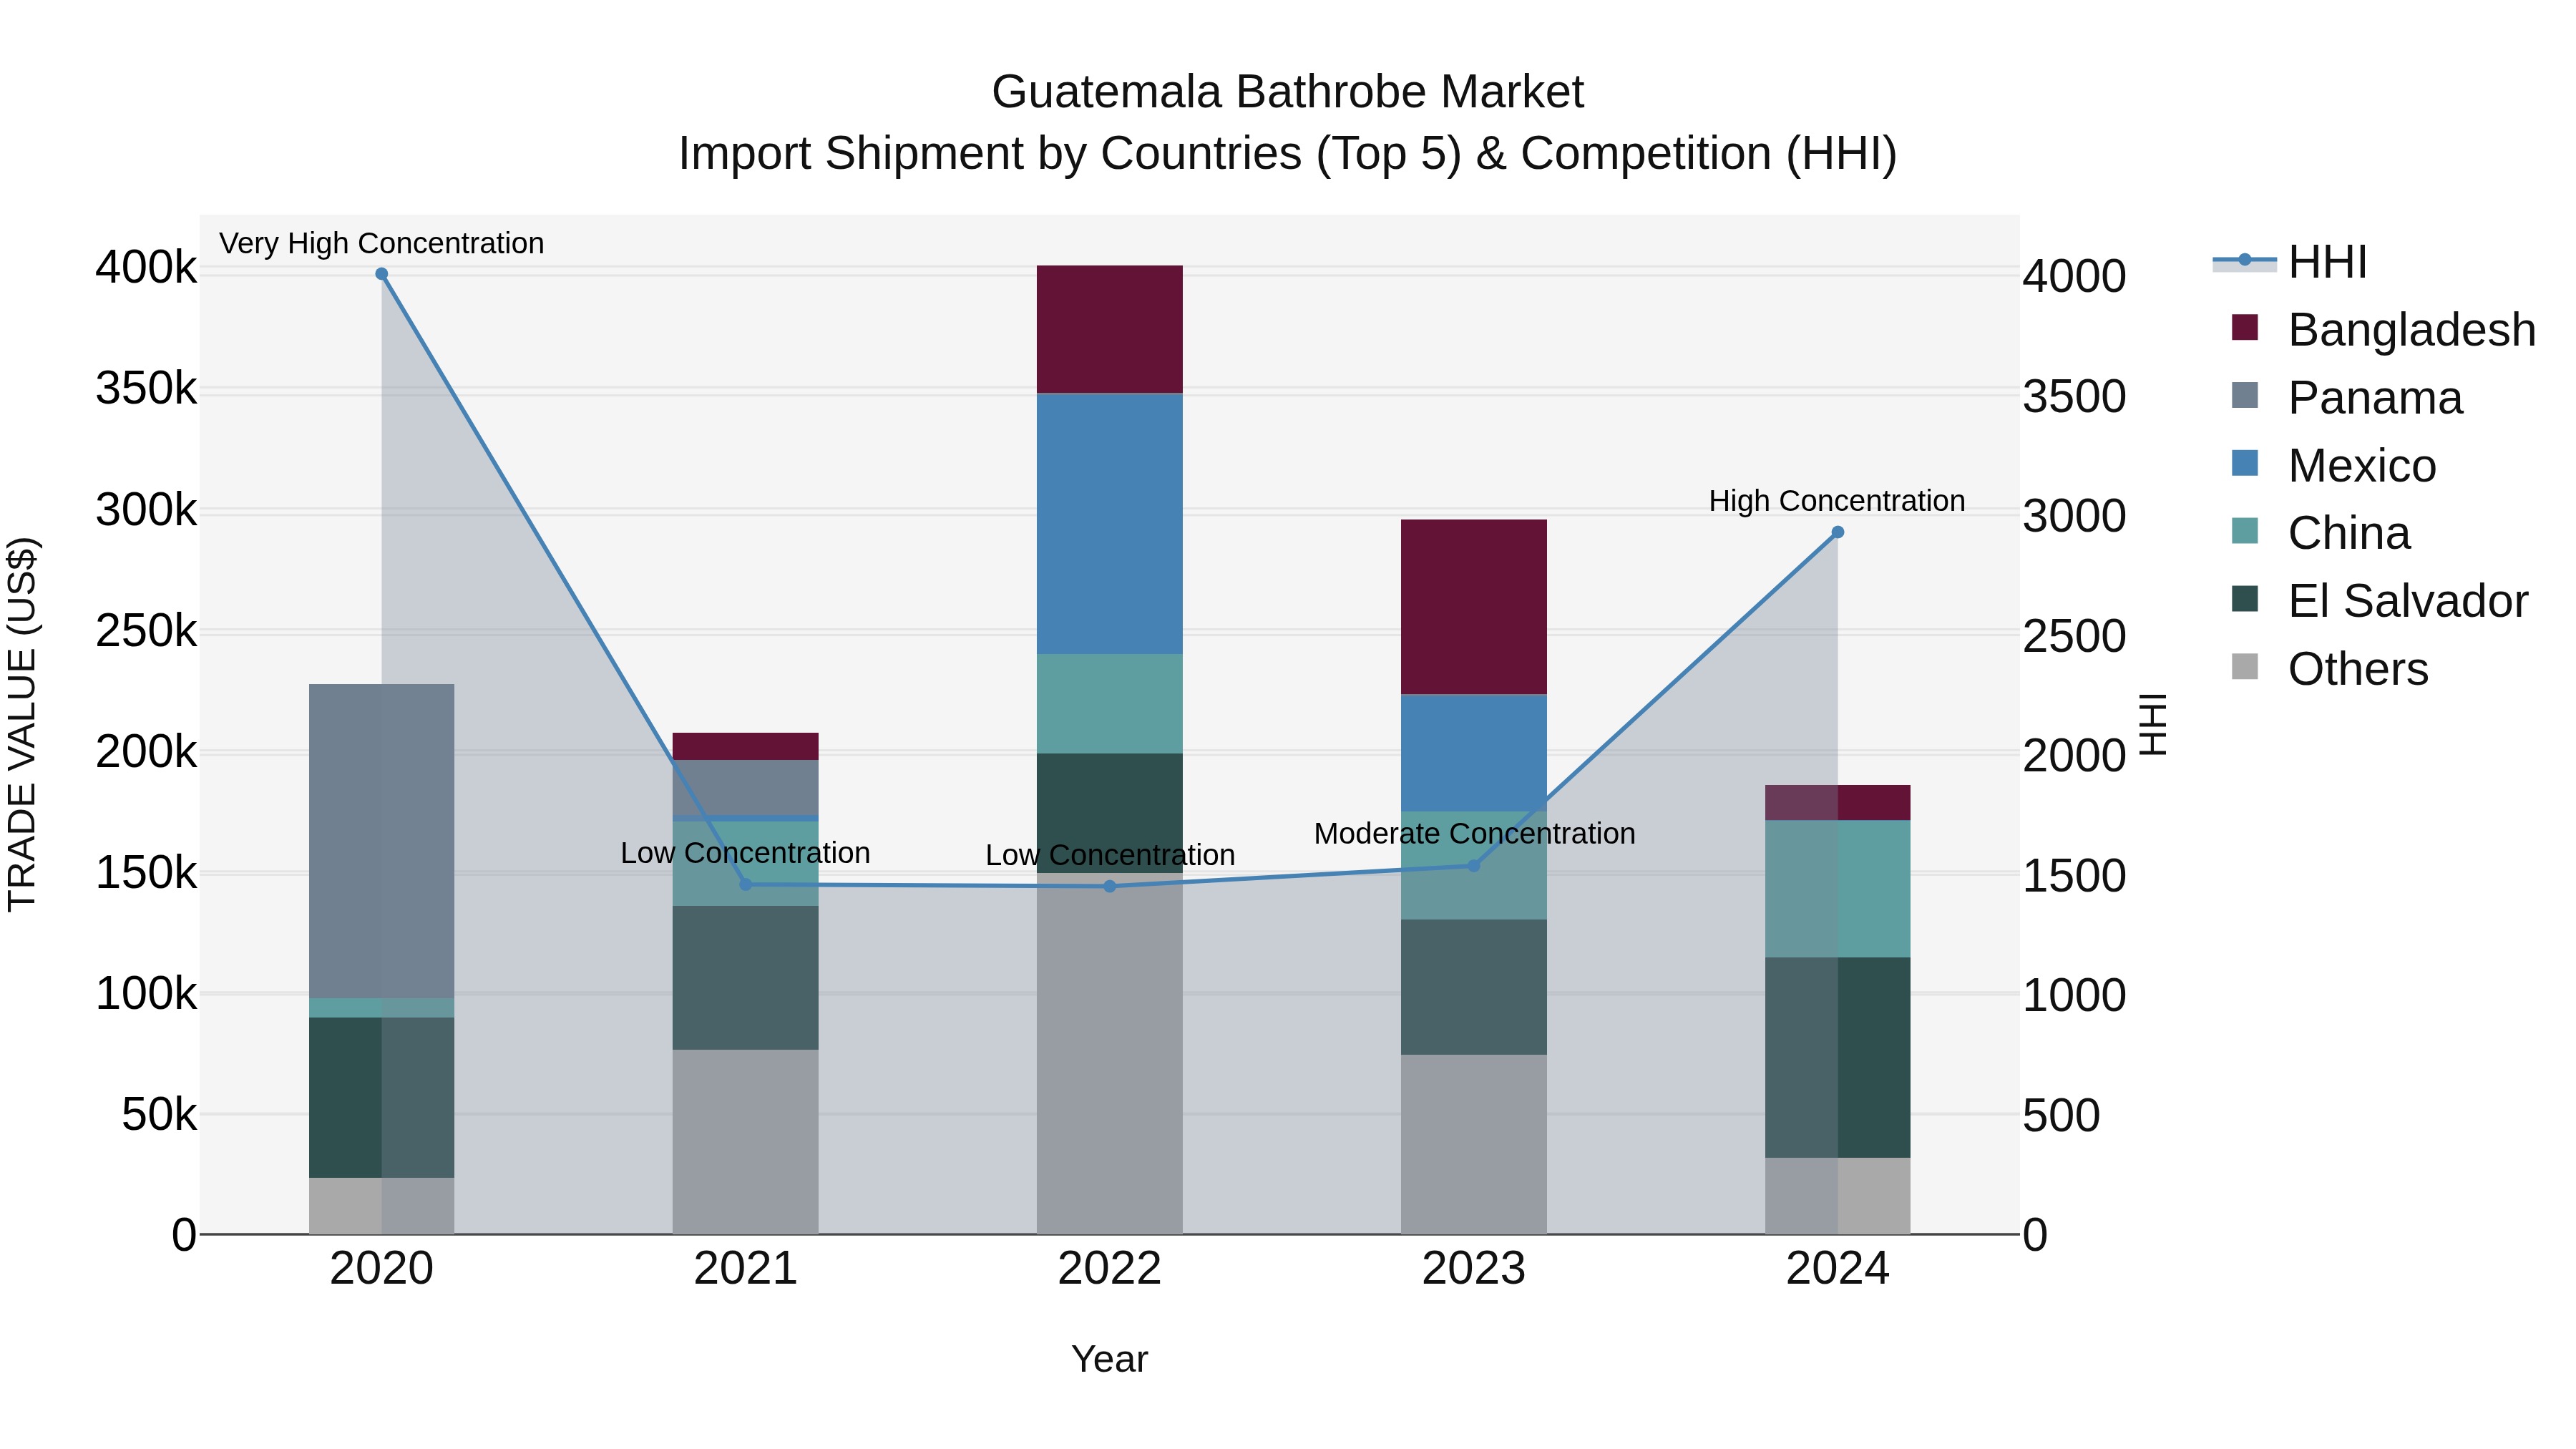This screenshot has height=1449, width=2576.
Task: Click the Others segment of 2021 bar
Action: pos(745,1141)
